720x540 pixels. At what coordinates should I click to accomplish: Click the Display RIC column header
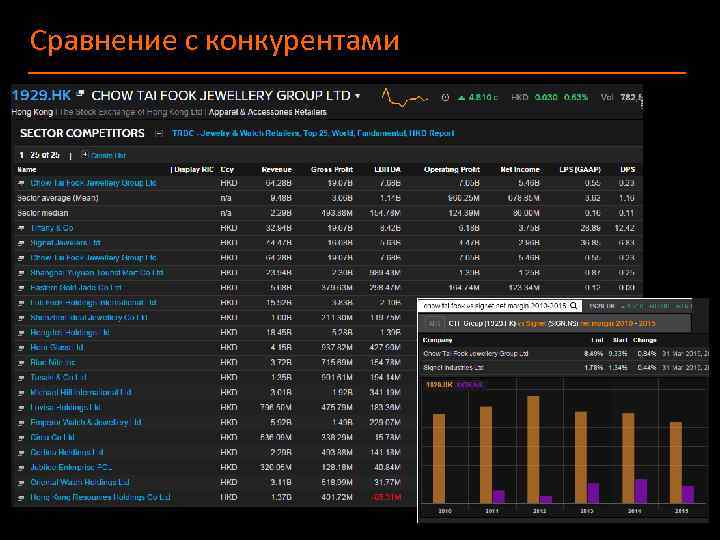click(x=192, y=170)
